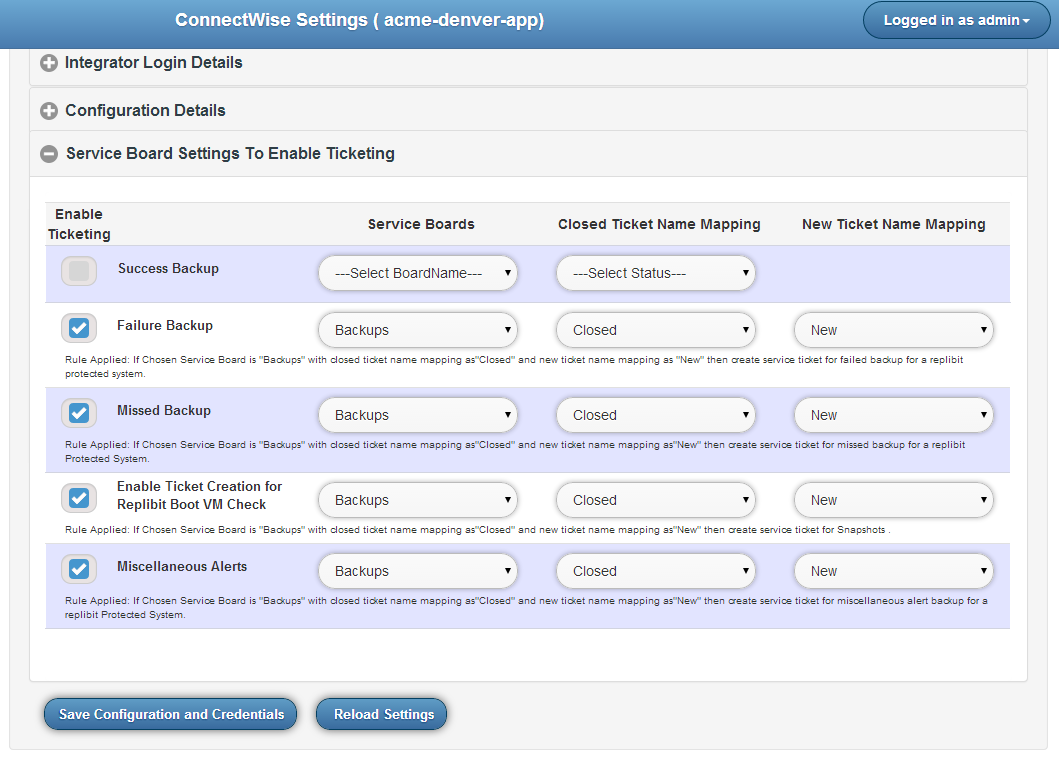Click rule text mentioning Snapshots

pyautogui.click(x=477, y=530)
